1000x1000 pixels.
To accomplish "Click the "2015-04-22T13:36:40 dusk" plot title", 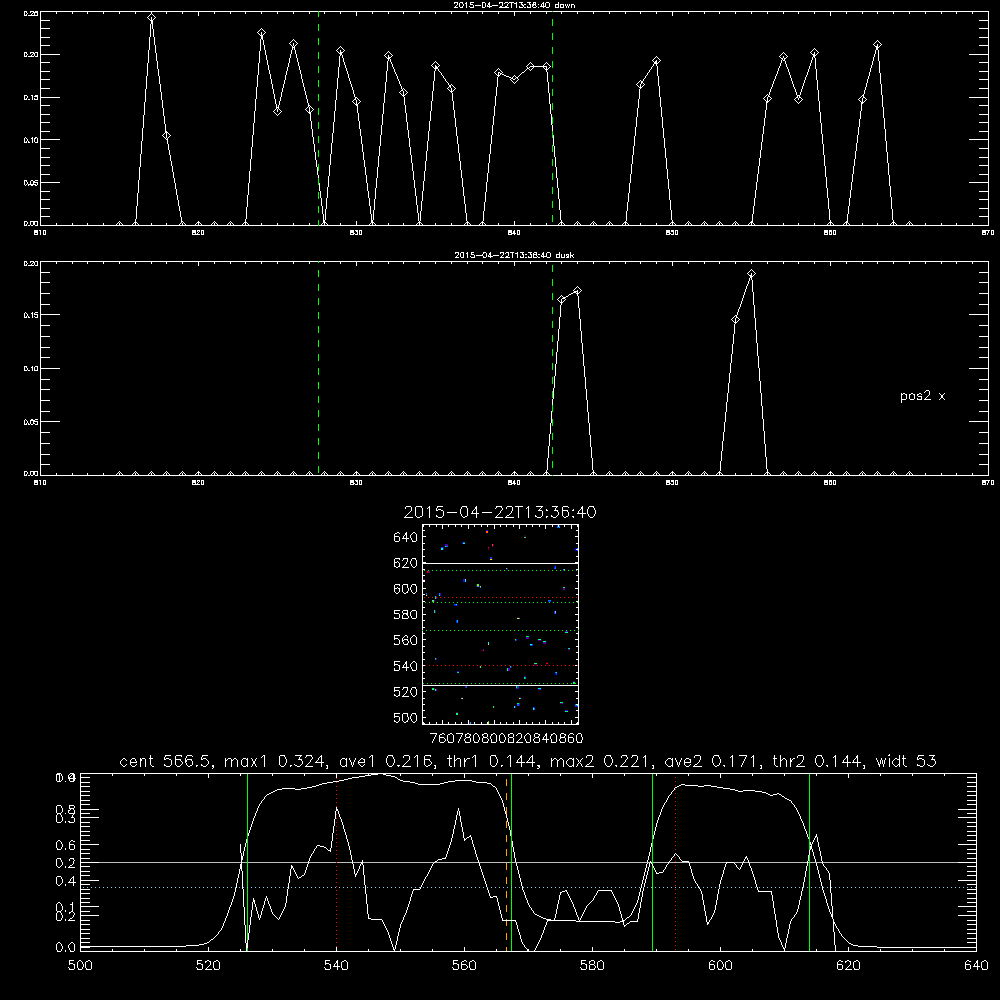I will click(x=514, y=255).
